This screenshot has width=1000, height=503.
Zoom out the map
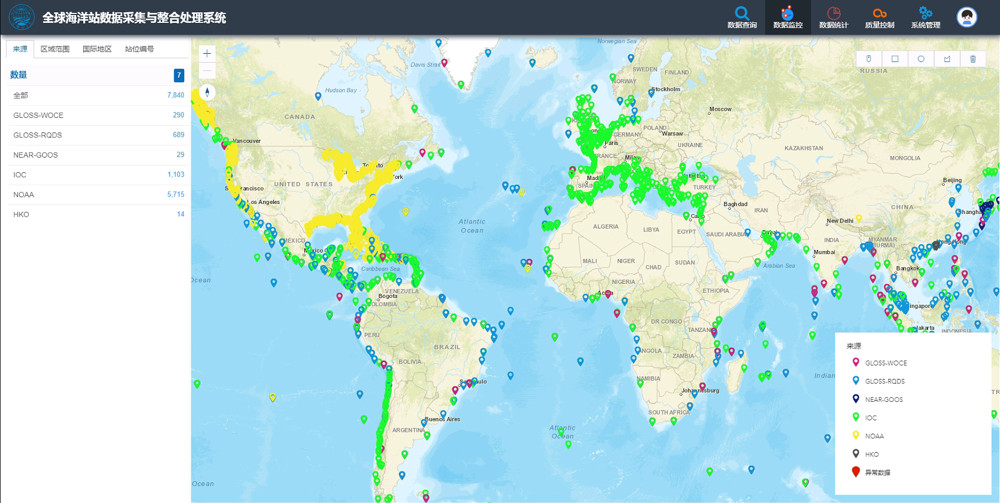point(207,71)
